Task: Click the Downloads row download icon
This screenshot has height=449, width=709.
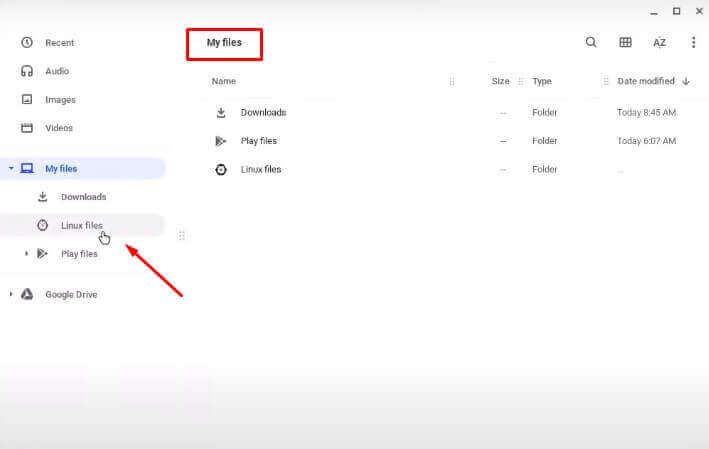Action: coord(221,113)
